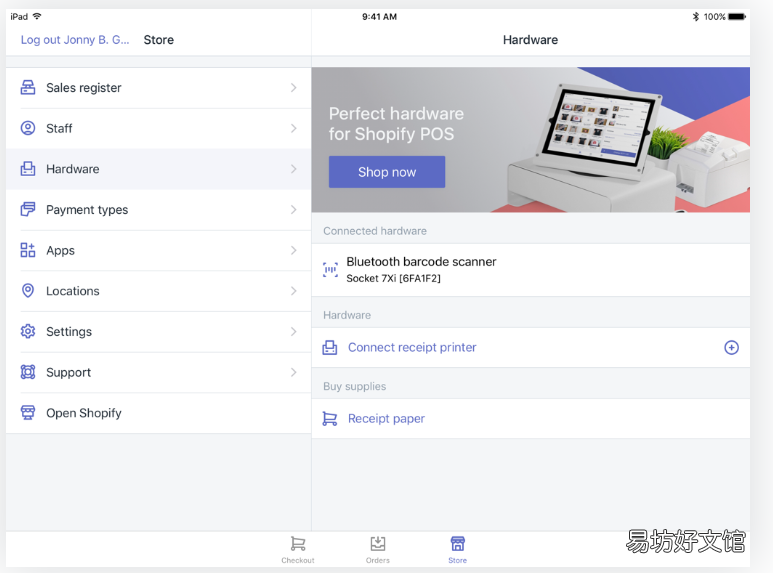The width and height of the screenshot is (773, 573).
Task: Select the Bluetooth barcode scanner entry
Action: (x=531, y=270)
